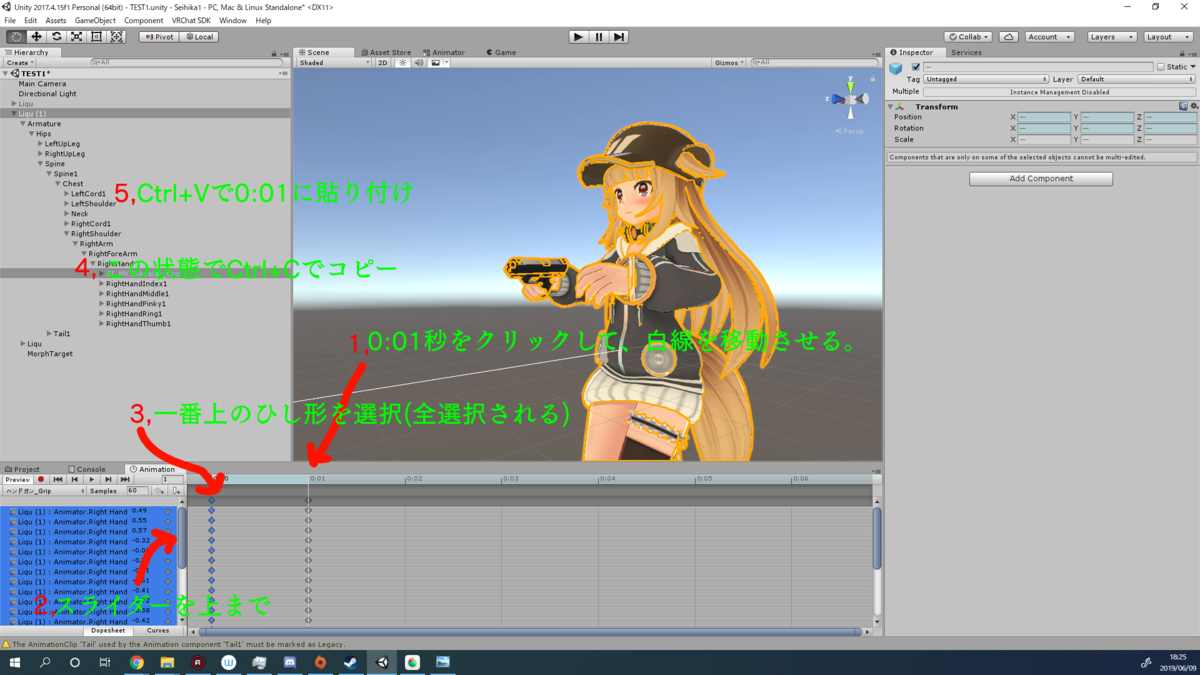Open Transform help book icon
Image resolution: width=1200 pixels, height=675 pixels.
1183,106
